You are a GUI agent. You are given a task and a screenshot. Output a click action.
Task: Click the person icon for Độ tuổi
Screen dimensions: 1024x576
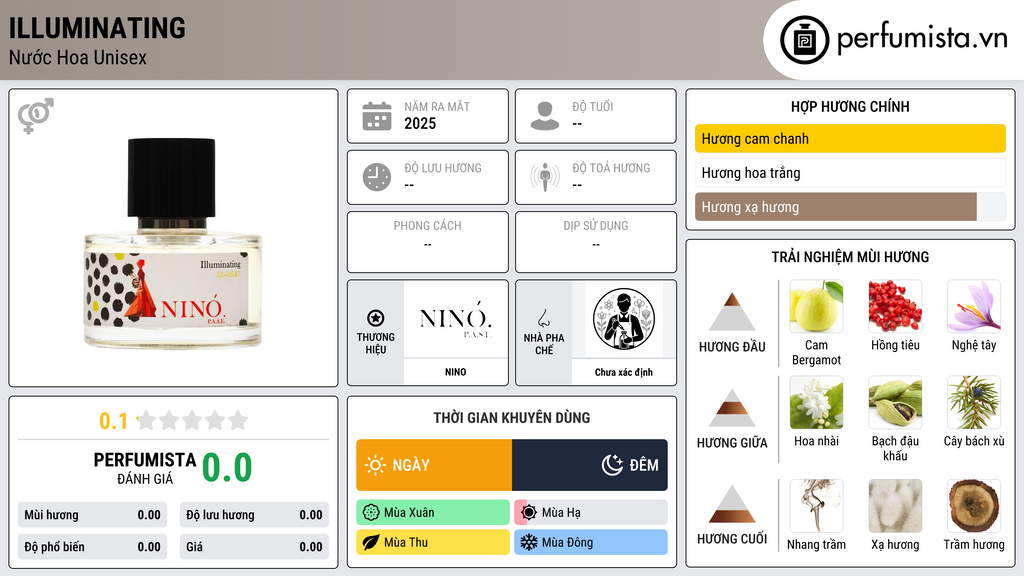545,116
